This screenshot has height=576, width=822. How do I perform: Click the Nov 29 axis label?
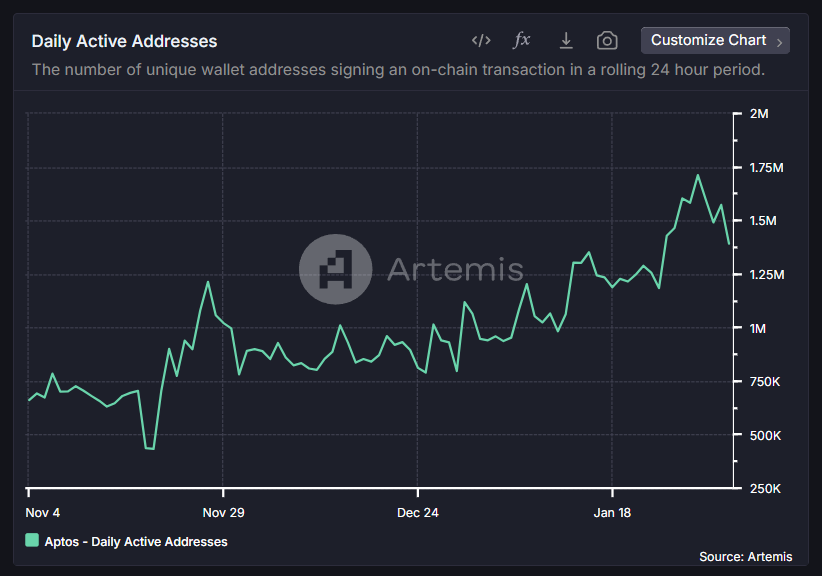tap(223, 513)
